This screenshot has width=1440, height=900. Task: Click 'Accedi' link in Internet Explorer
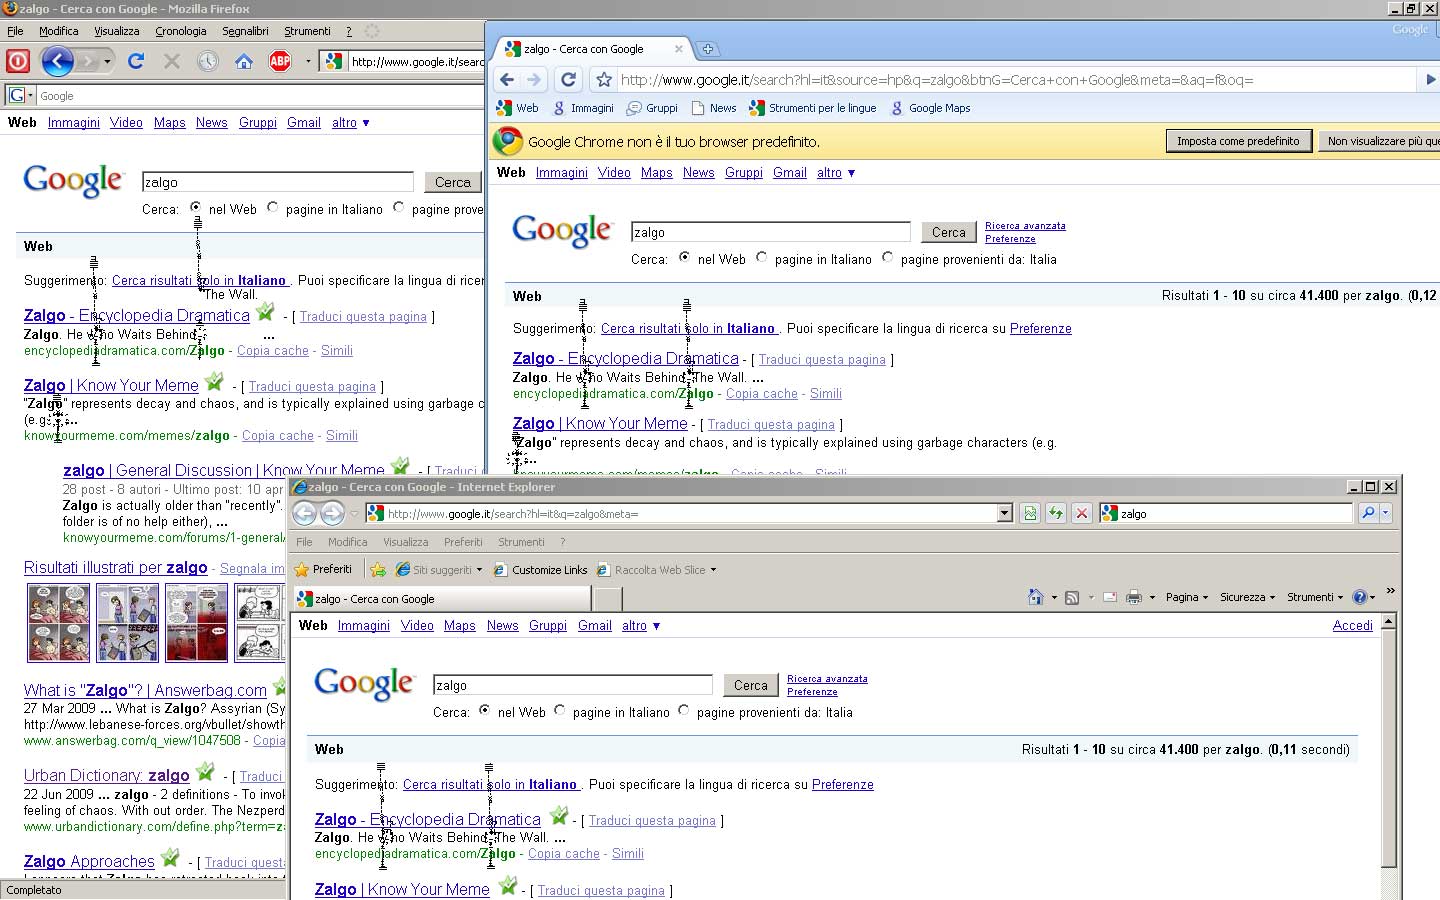pos(1352,625)
